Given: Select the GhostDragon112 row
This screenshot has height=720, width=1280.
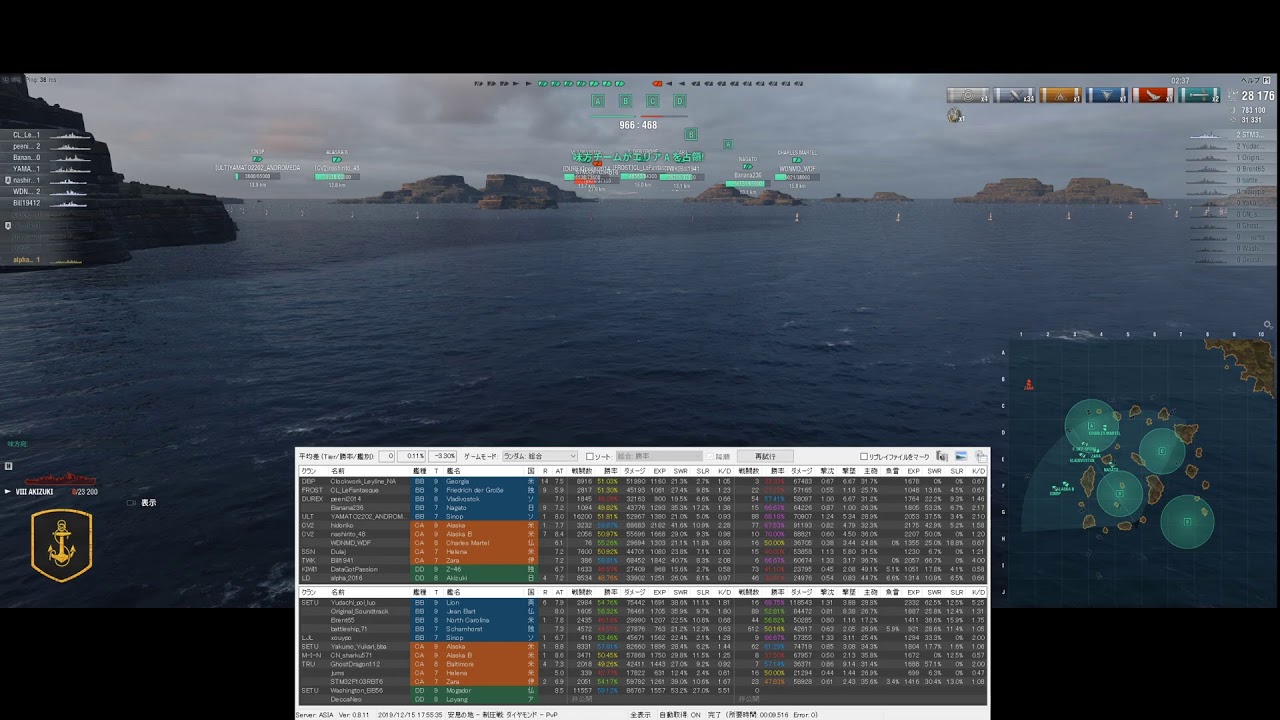Looking at the screenshot, I should pyautogui.click(x=643, y=664).
